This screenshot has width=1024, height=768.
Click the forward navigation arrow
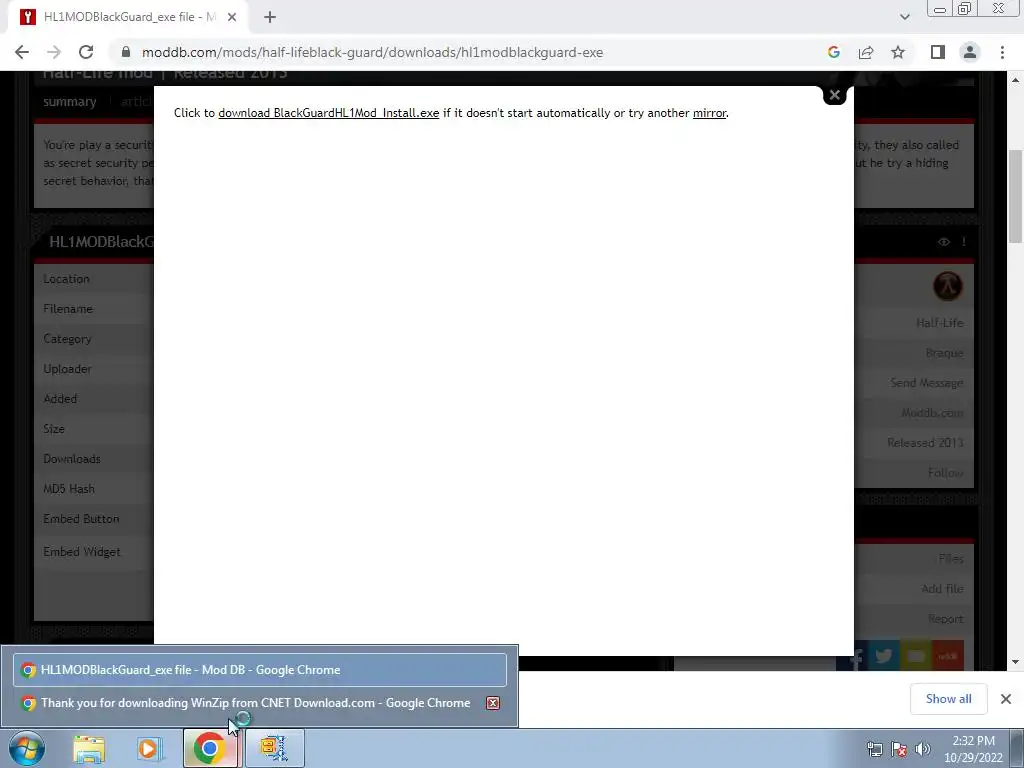(54, 52)
